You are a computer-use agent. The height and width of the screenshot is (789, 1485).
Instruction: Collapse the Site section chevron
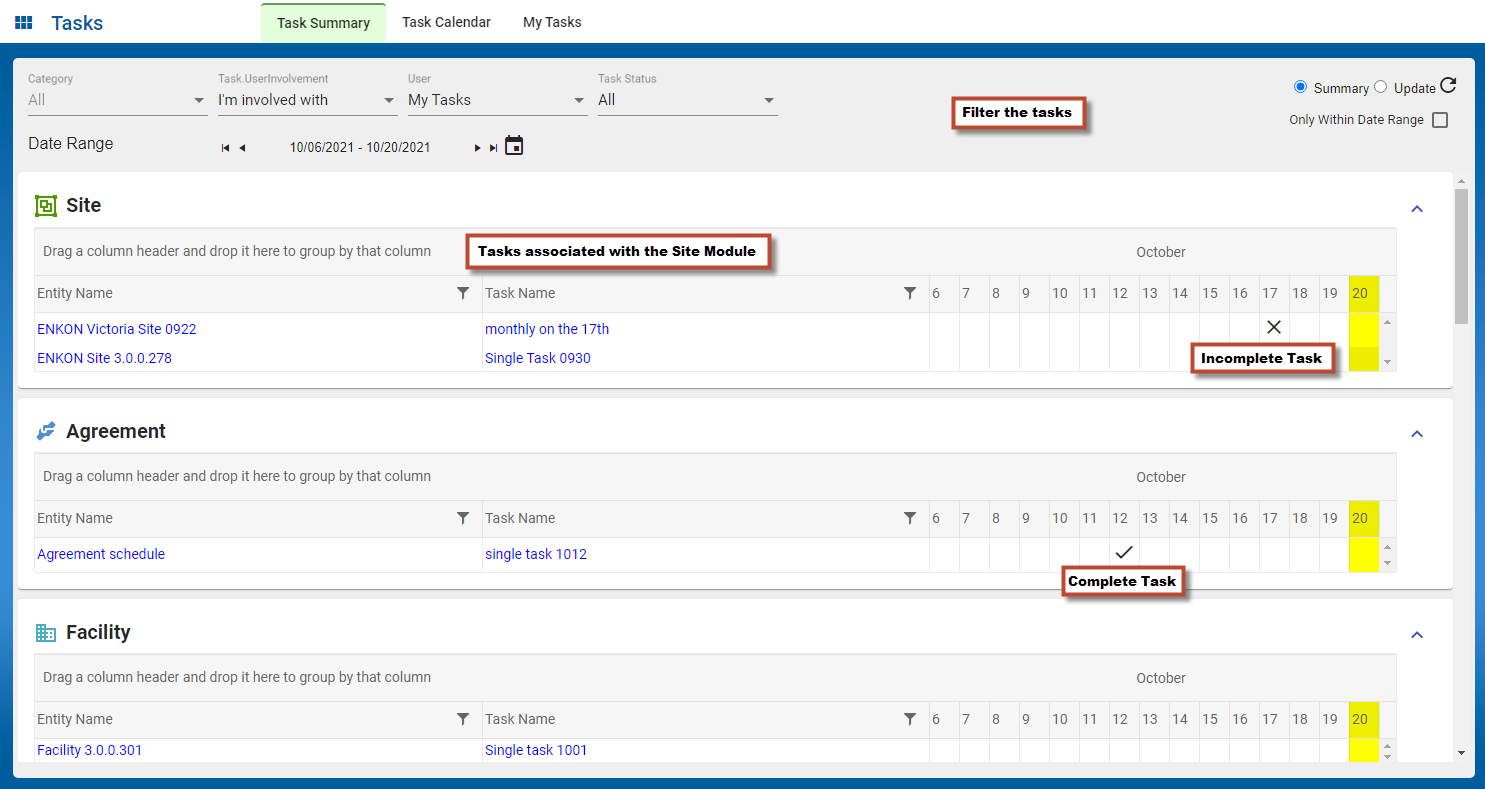click(1416, 209)
